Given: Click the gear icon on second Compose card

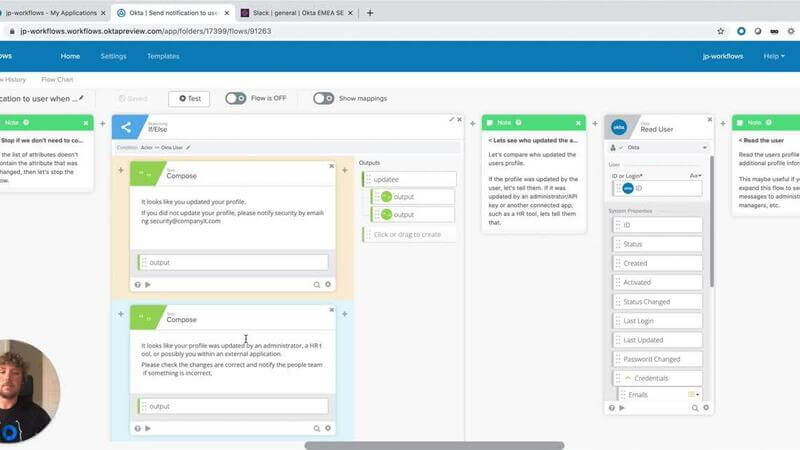Looking at the screenshot, I should (327, 427).
